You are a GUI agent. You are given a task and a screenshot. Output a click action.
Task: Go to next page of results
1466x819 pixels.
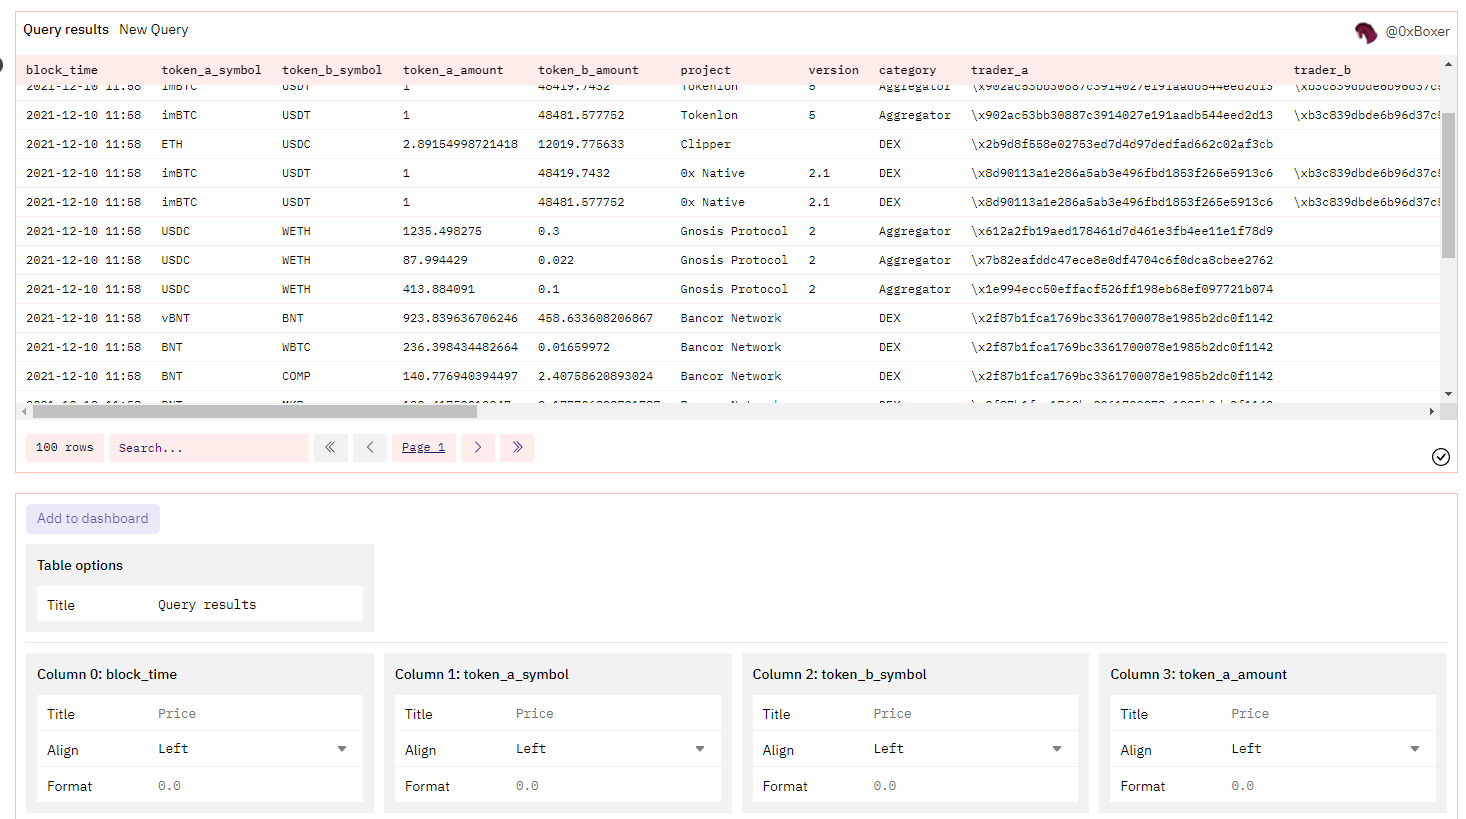(x=478, y=448)
